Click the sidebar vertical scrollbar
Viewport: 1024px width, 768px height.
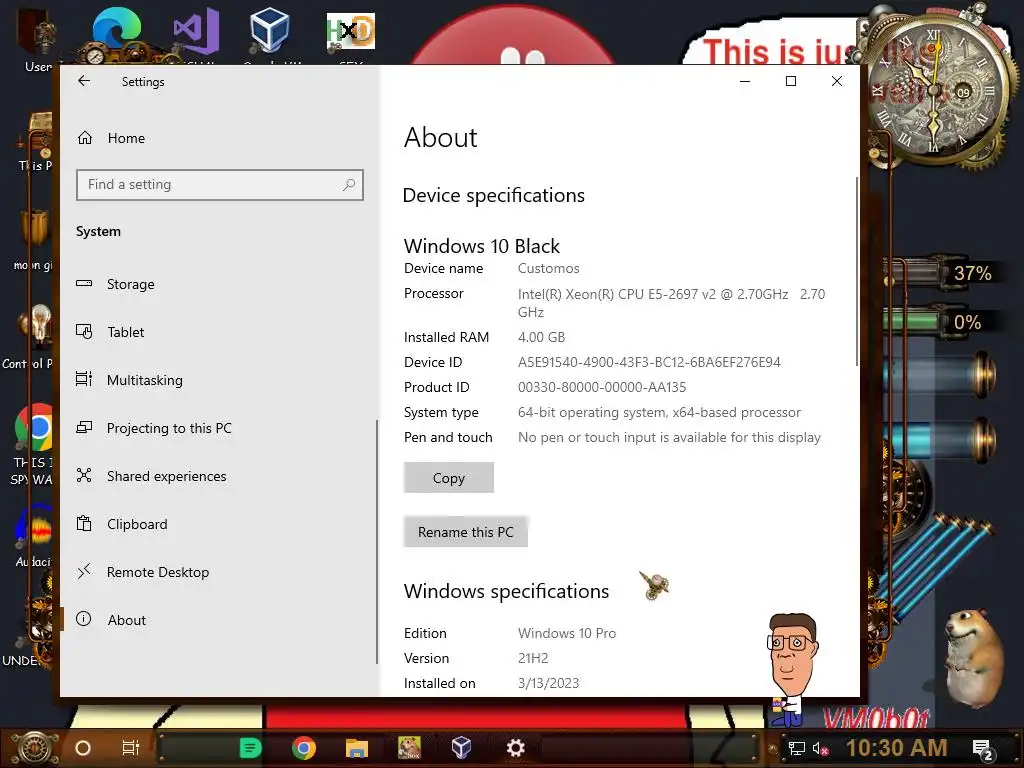click(x=377, y=542)
